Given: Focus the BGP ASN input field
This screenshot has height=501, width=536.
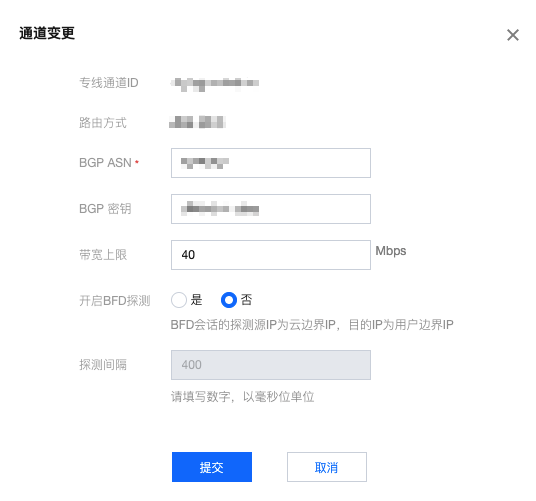Looking at the screenshot, I should [x=271, y=163].
